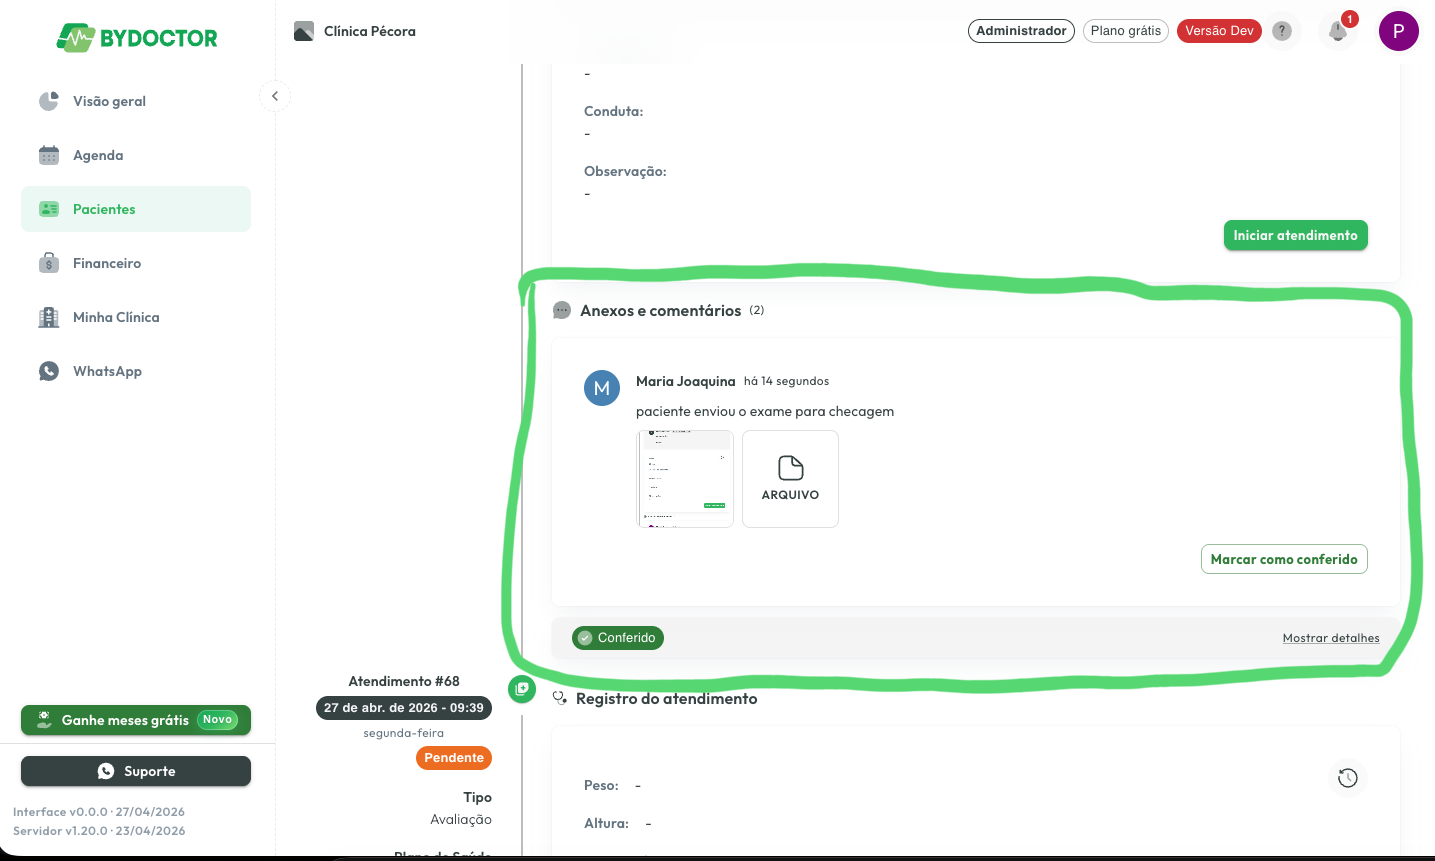
Task: Open Suporte via WhatsApp button
Action: [136, 771]
